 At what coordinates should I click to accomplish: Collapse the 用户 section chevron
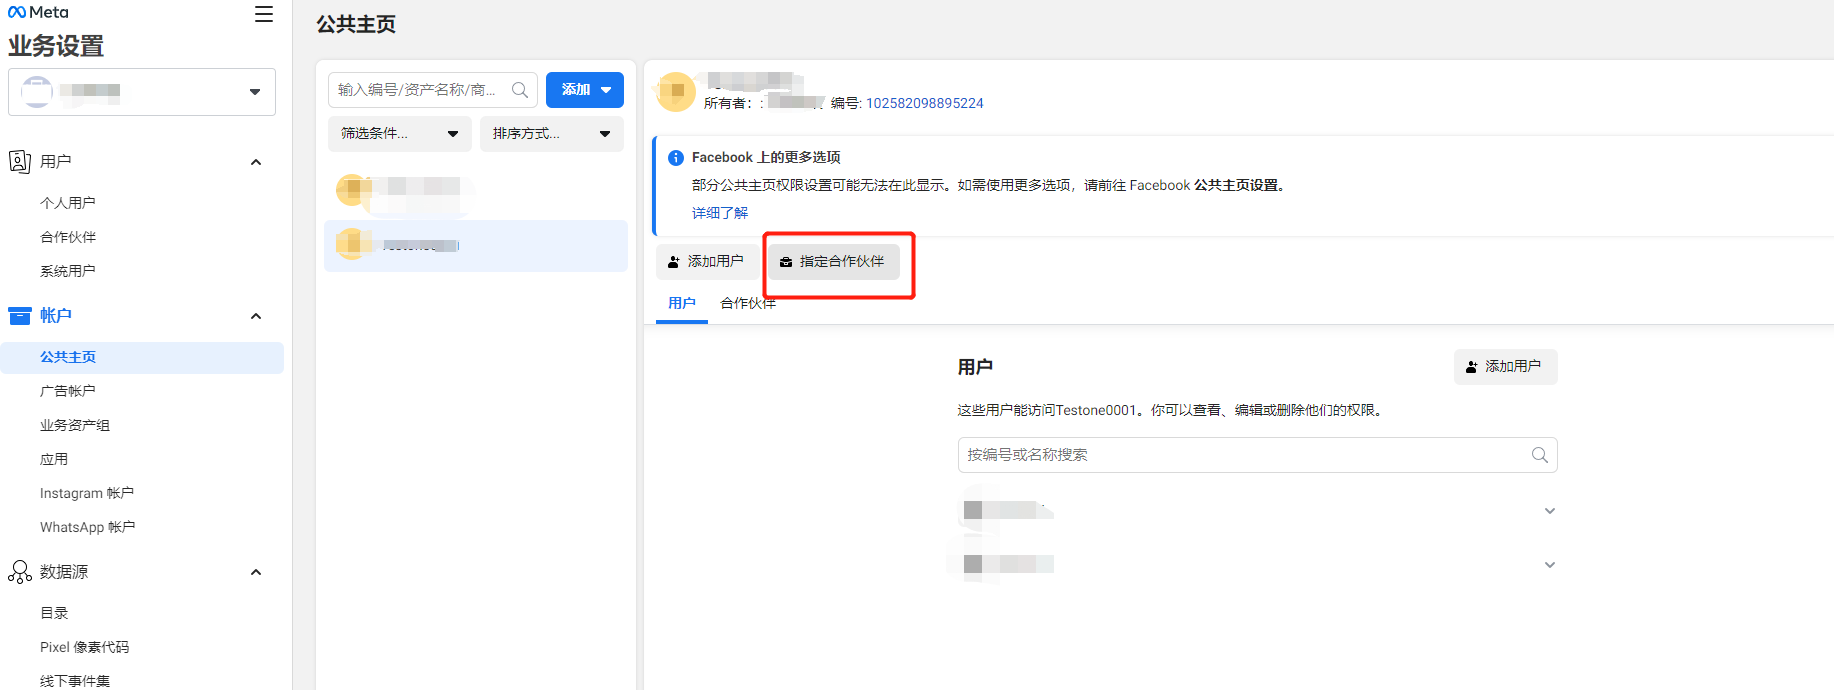pos(256,162)
